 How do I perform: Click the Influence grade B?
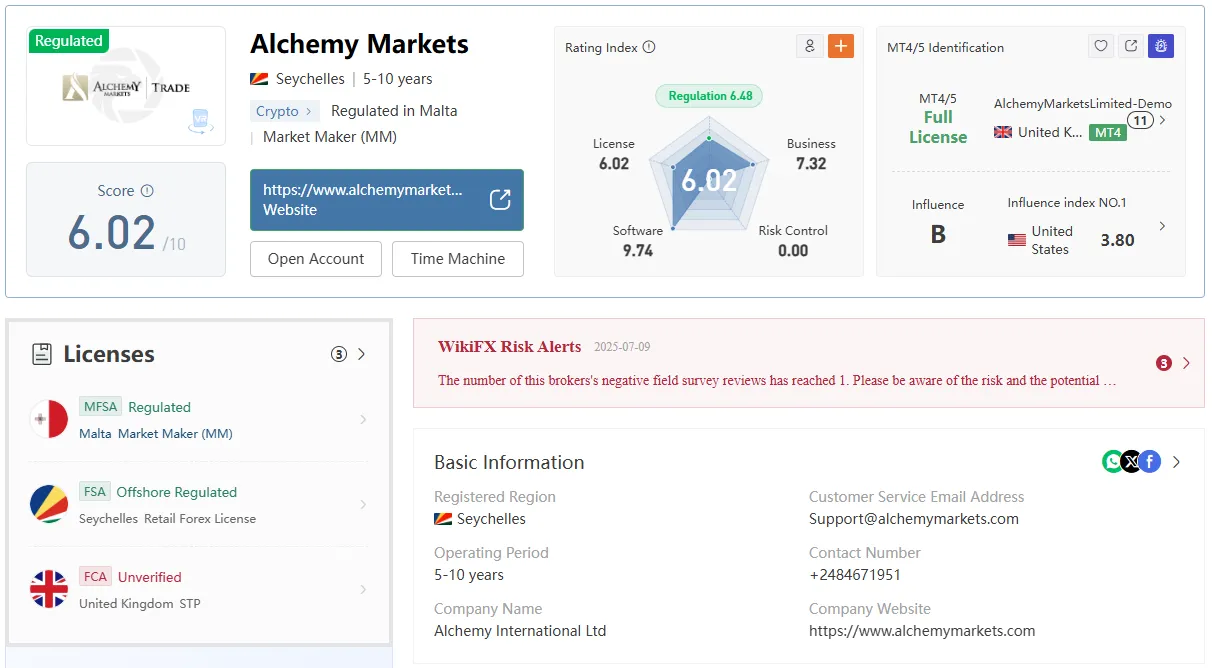coord(938,234)
